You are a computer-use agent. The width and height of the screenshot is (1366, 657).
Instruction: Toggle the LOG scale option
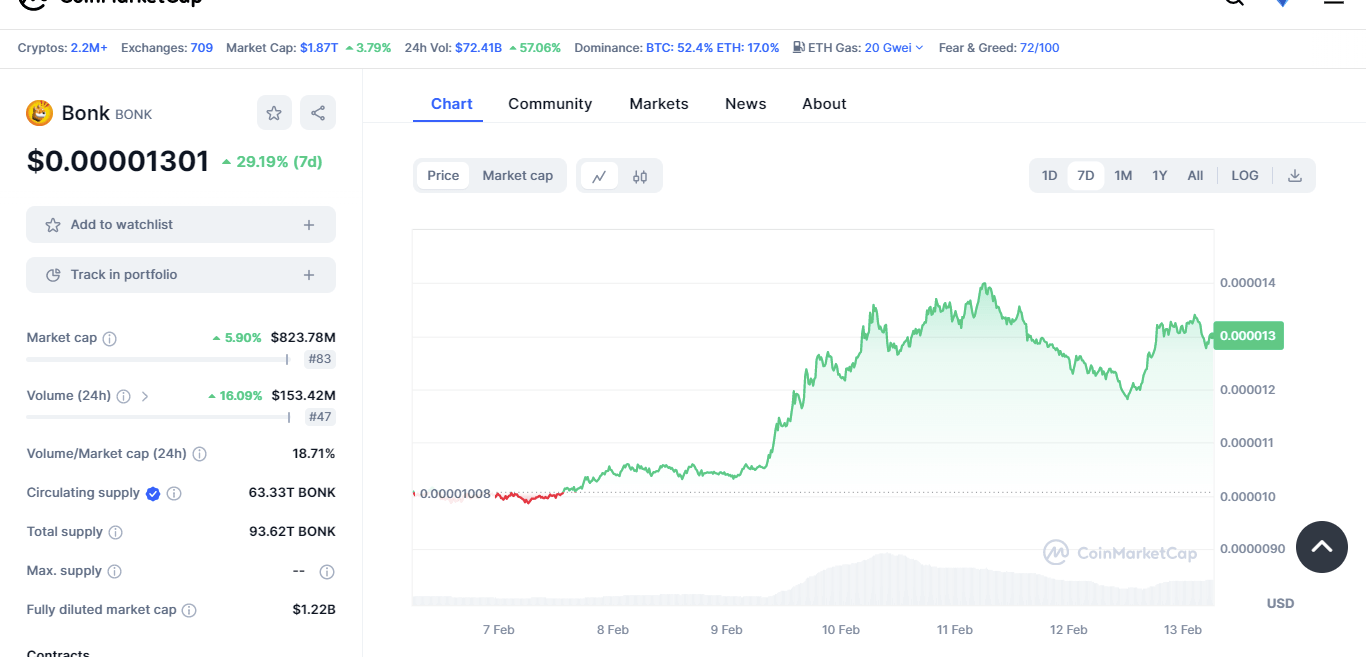point(1245,176)
